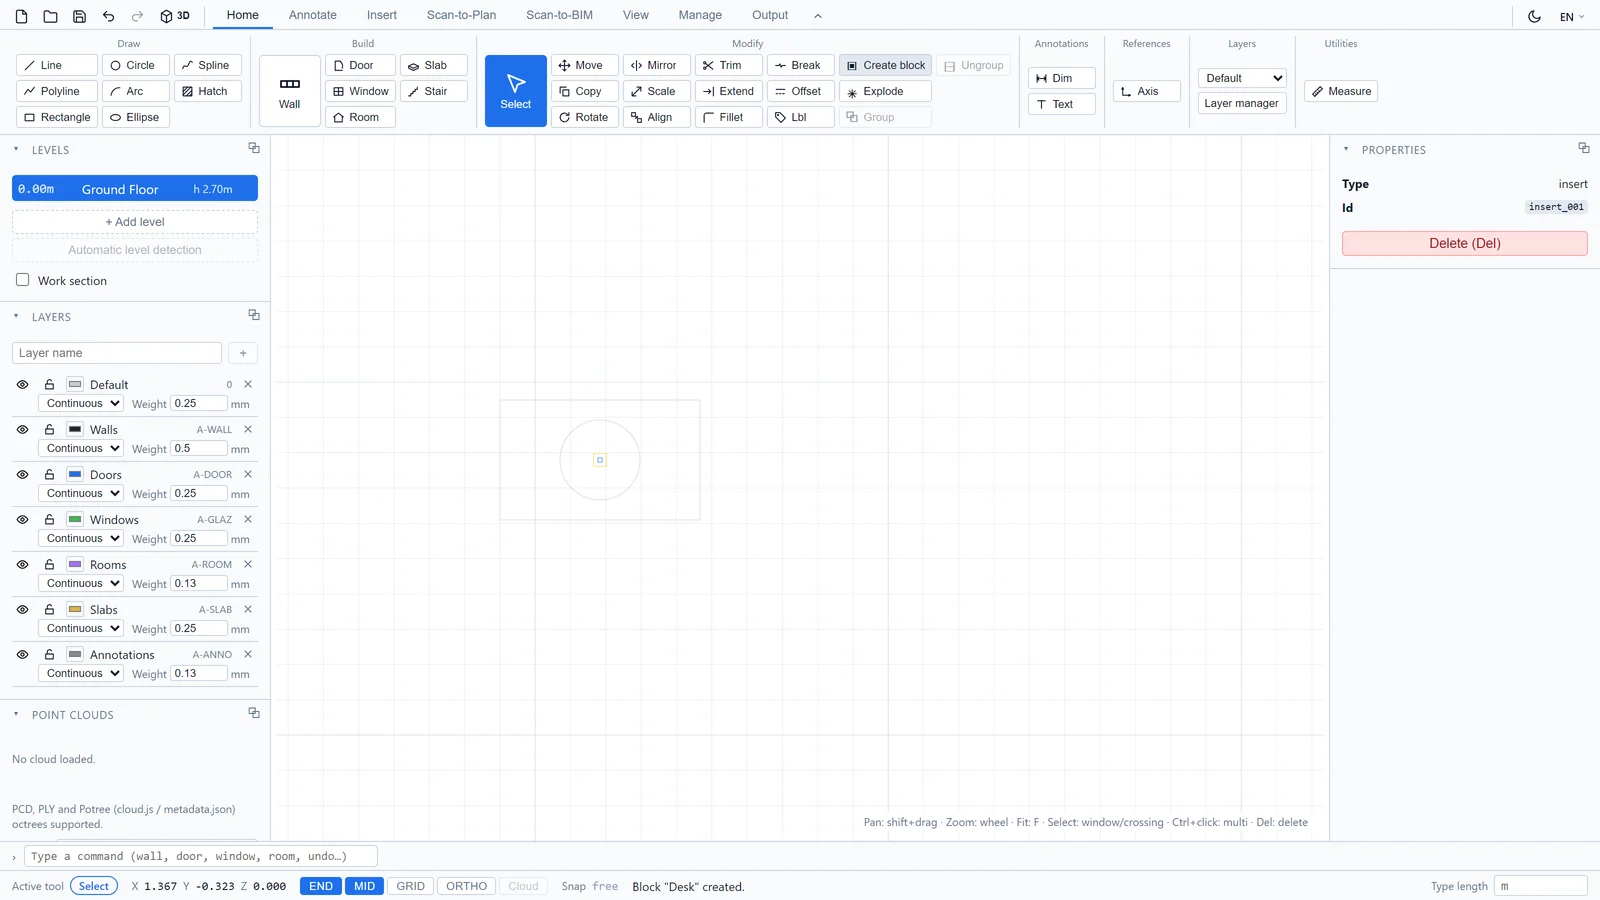The image size is (1600, 900).
Task: Activate the Stair tool
Action: pos(434,91)
